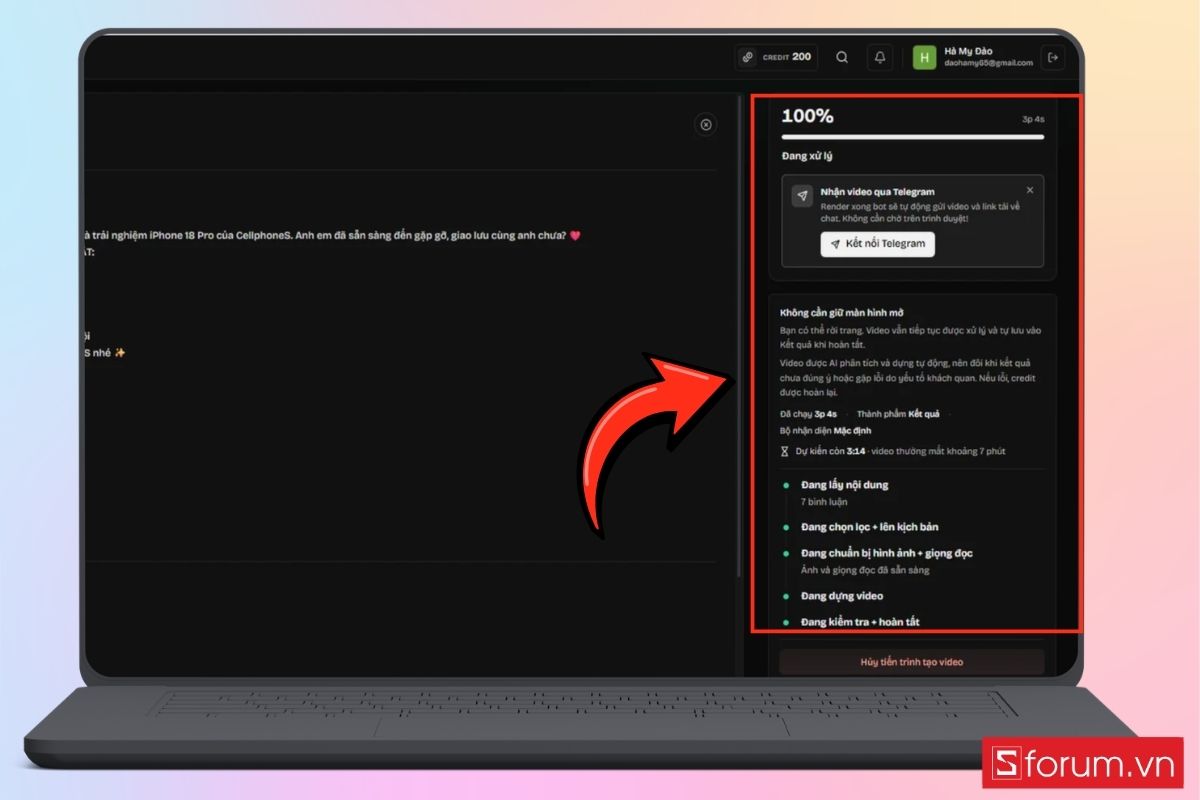This screenshot has height=800, width=1200.
Task: Open the search magnifier icon
Action: pos(842,58)
